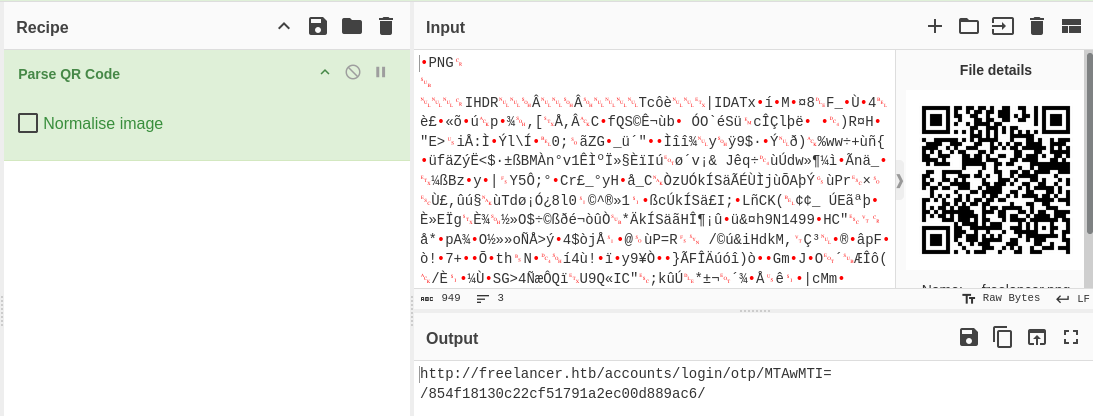
Task: Load a recipe via the folder icon
Action: tap(352, 26)
